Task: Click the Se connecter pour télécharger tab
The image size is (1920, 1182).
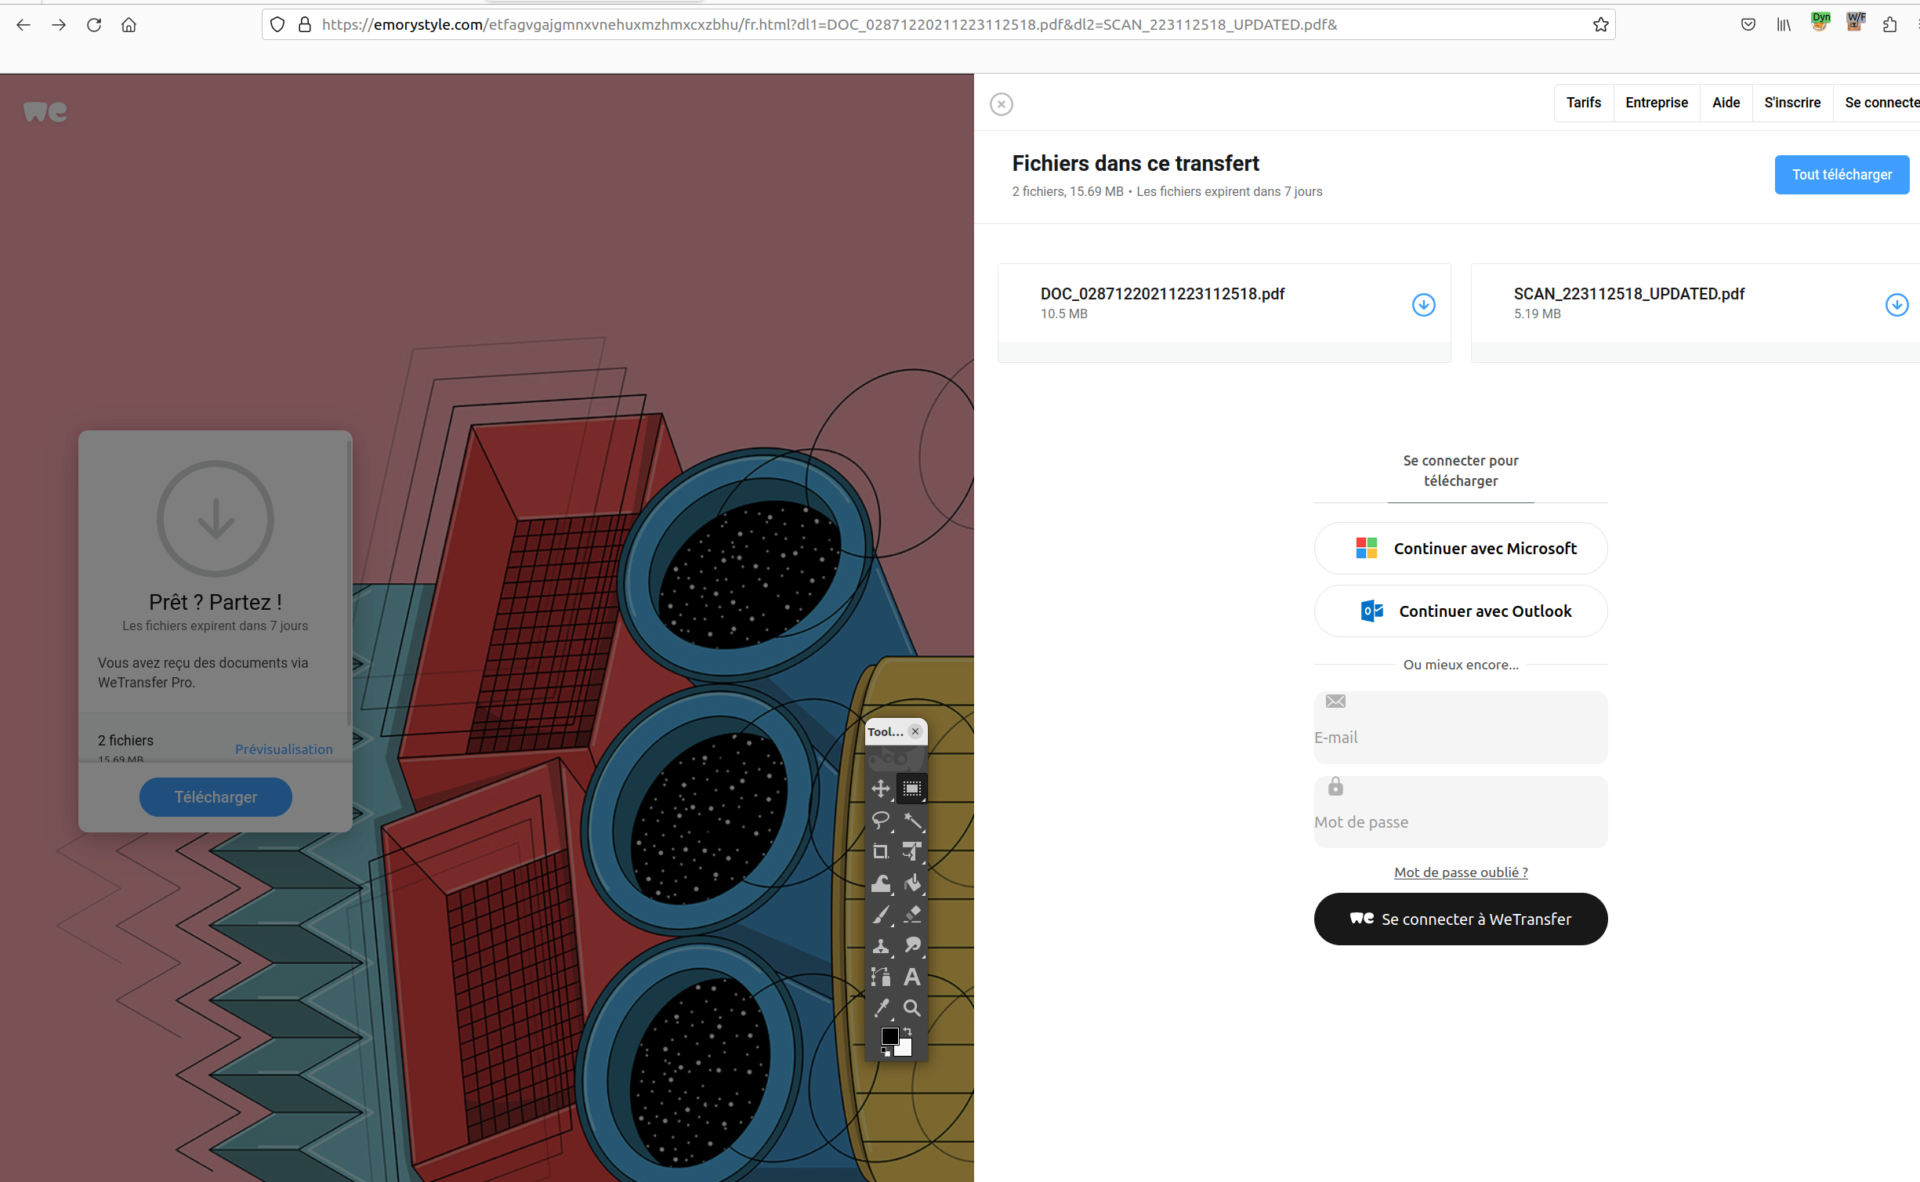Action: [x=1460, y=471]
